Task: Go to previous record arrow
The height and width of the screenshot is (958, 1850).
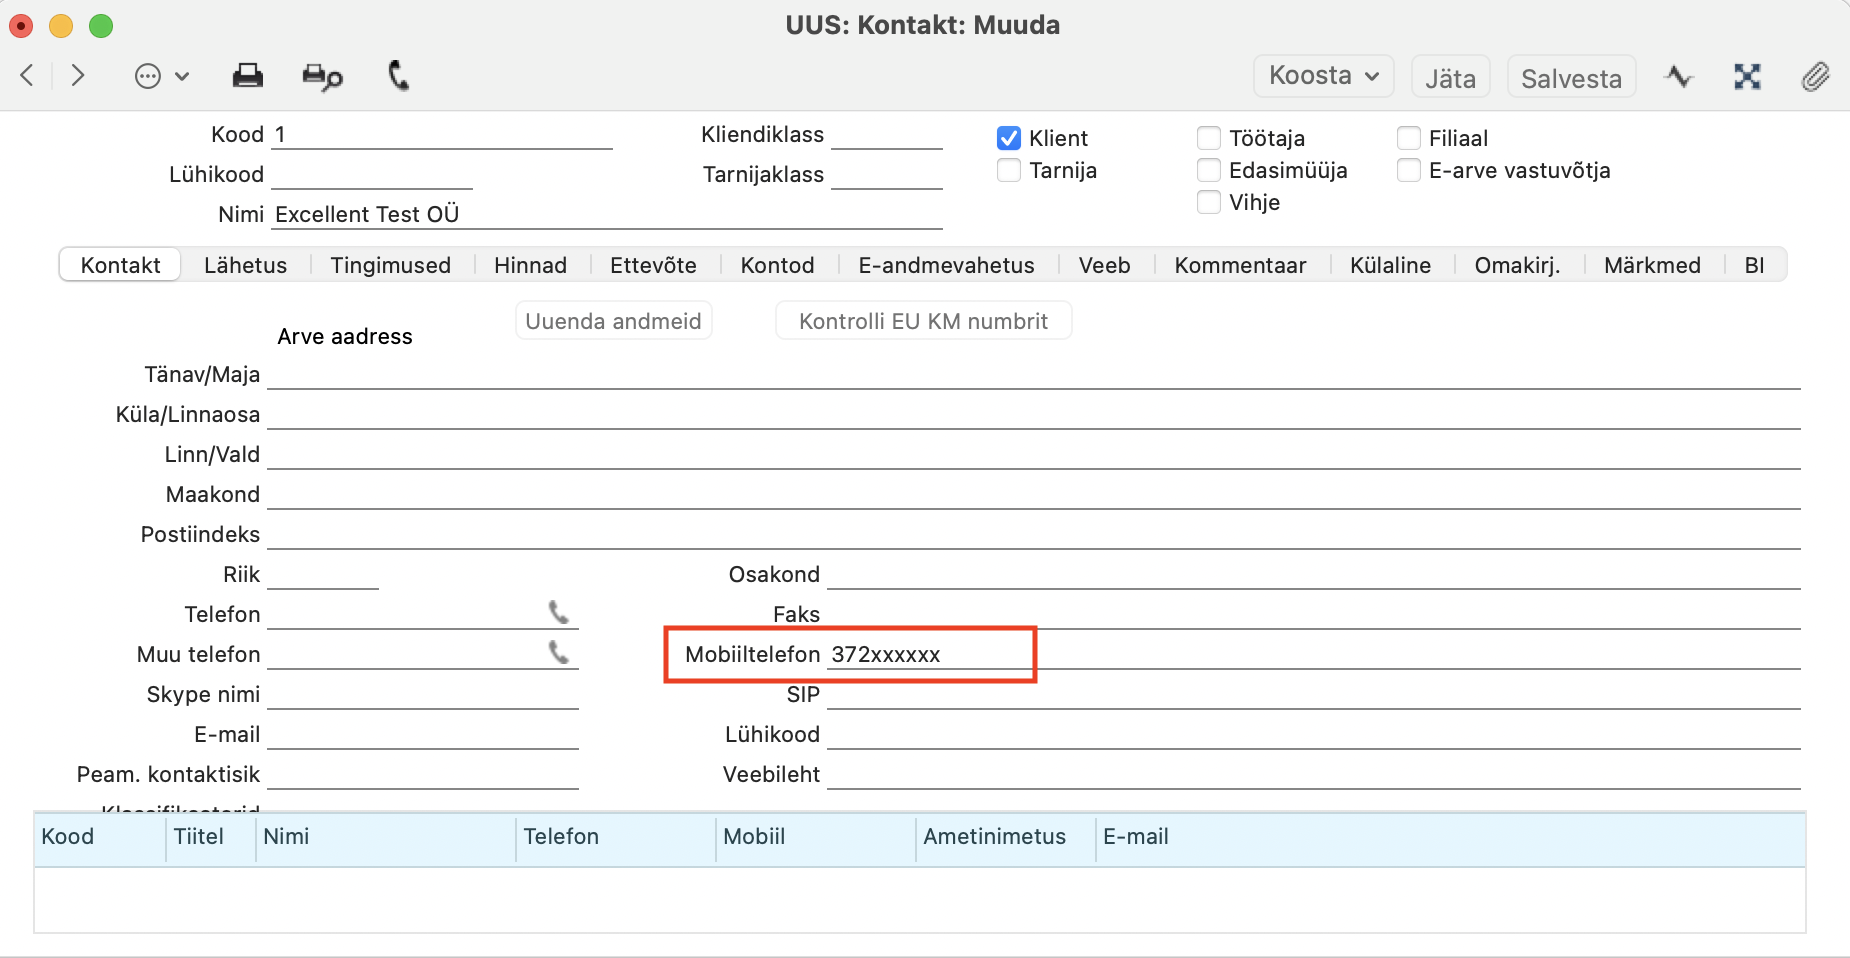Action: coord(27,75)
